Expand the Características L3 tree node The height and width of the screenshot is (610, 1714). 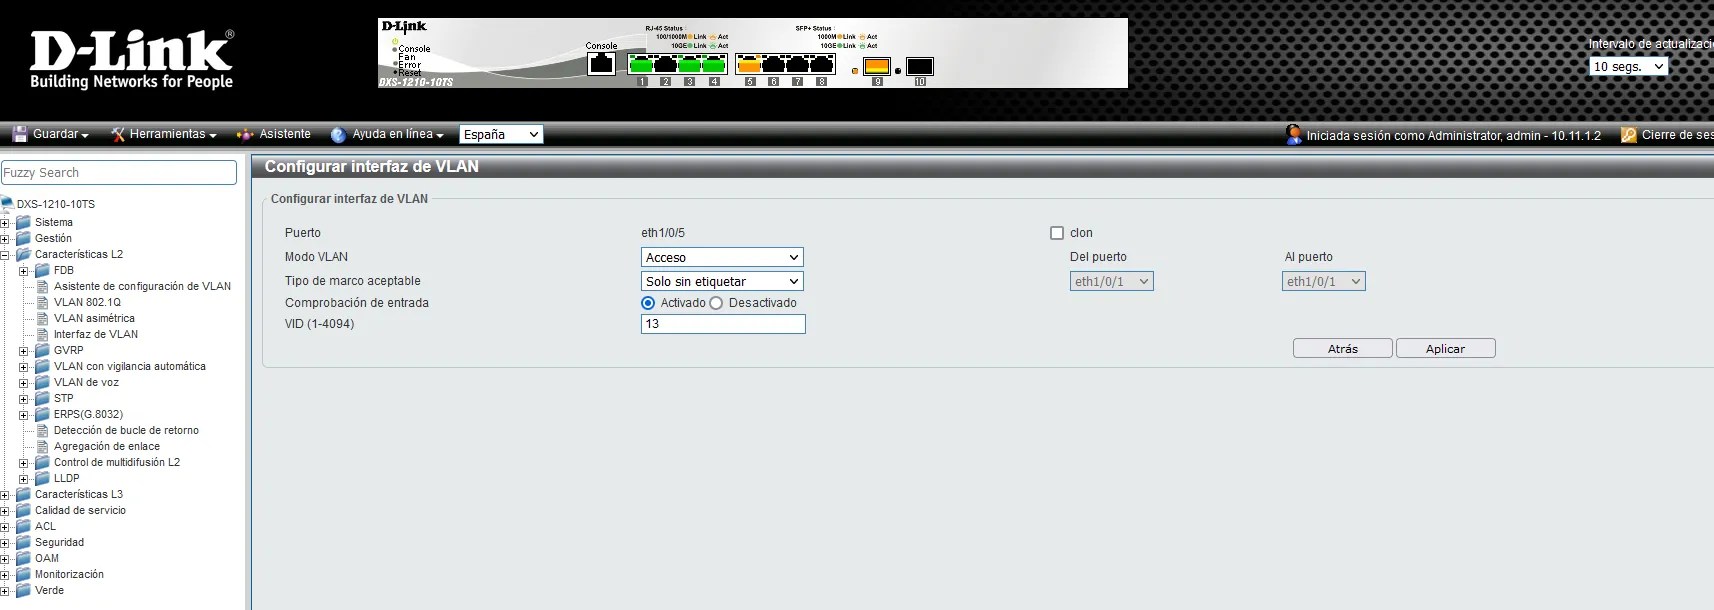5,495
